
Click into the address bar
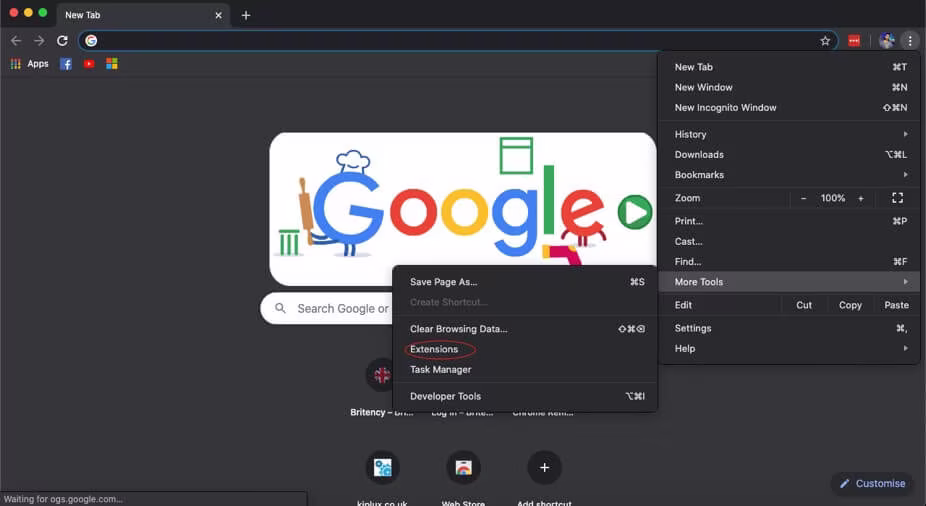tap(458, 41)
